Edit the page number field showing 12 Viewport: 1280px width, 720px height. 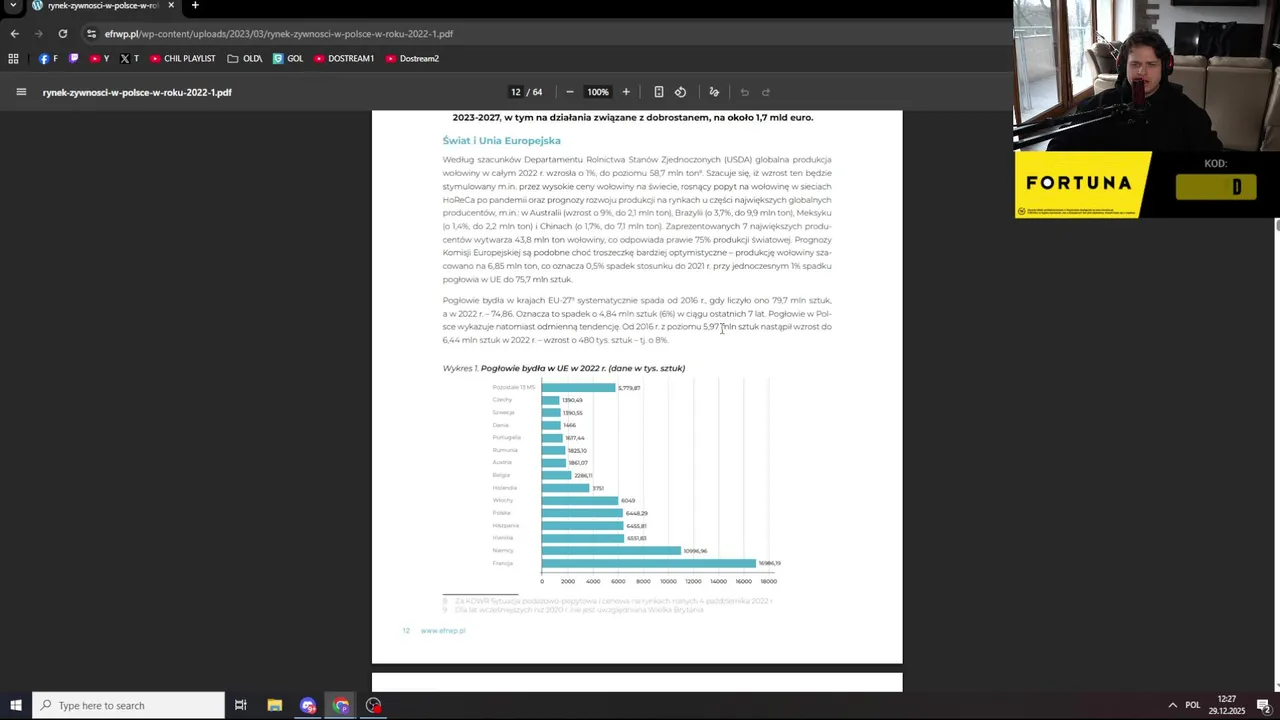click(516, 92)
